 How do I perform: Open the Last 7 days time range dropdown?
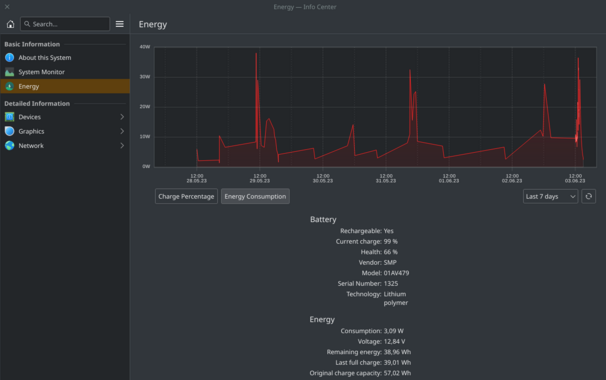click(x=550, y=196)
